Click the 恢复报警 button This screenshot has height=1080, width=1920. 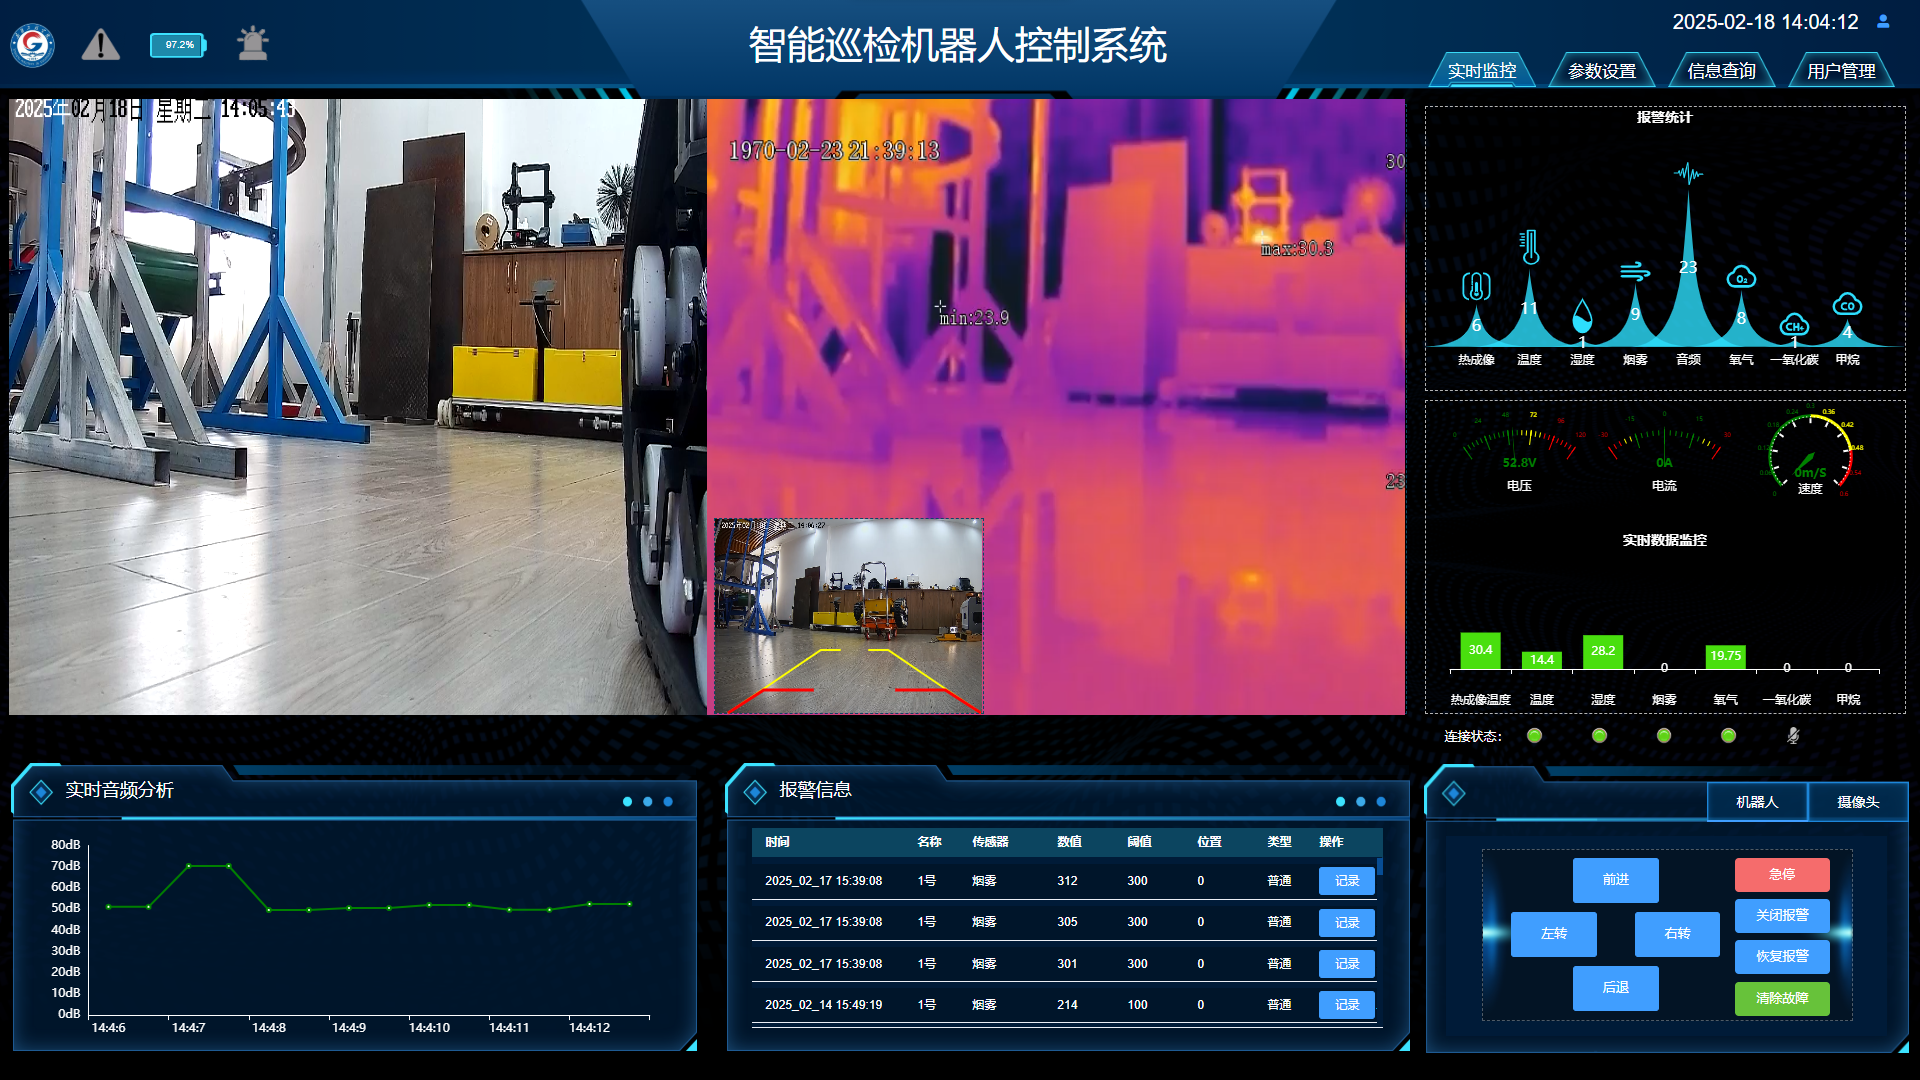[x=1782, y=957]
